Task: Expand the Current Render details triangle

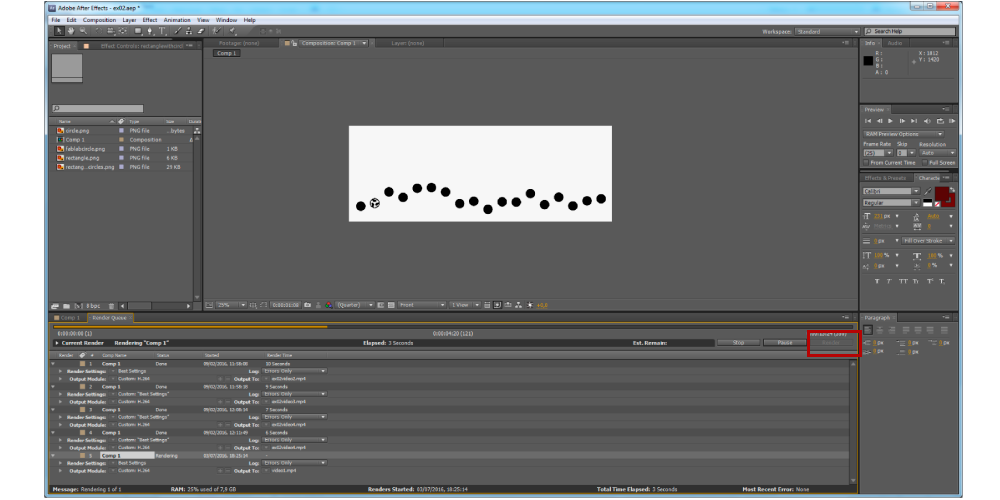Action: pyautogui.click(x=57, y=343)
